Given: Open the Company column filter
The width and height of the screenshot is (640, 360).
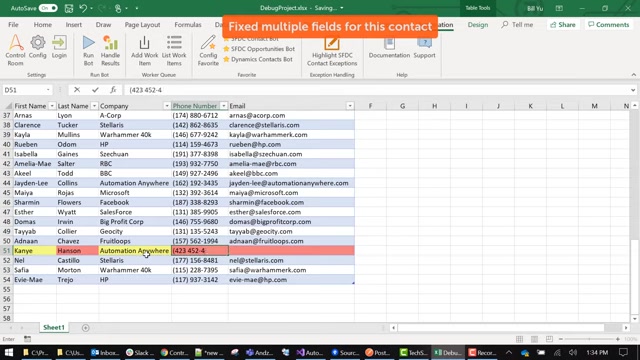Looking at the screenshot, I should click(167, 106).
